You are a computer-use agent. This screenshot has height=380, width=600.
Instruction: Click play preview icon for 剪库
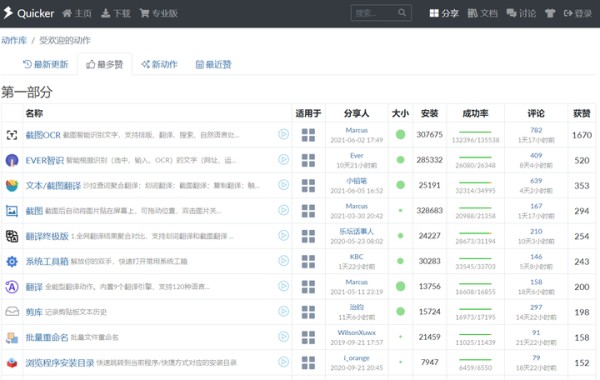click(283, 312)
